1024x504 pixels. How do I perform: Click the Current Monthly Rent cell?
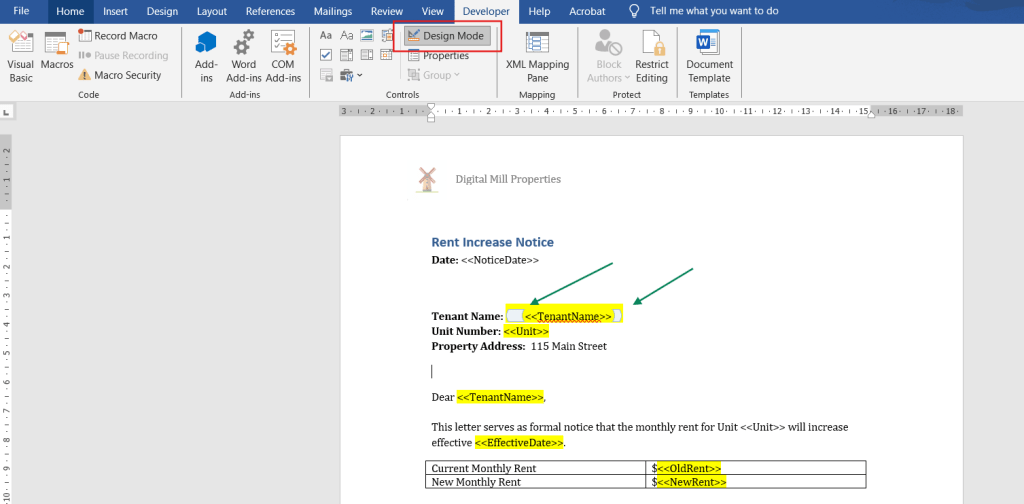click(x=536, y=468)
